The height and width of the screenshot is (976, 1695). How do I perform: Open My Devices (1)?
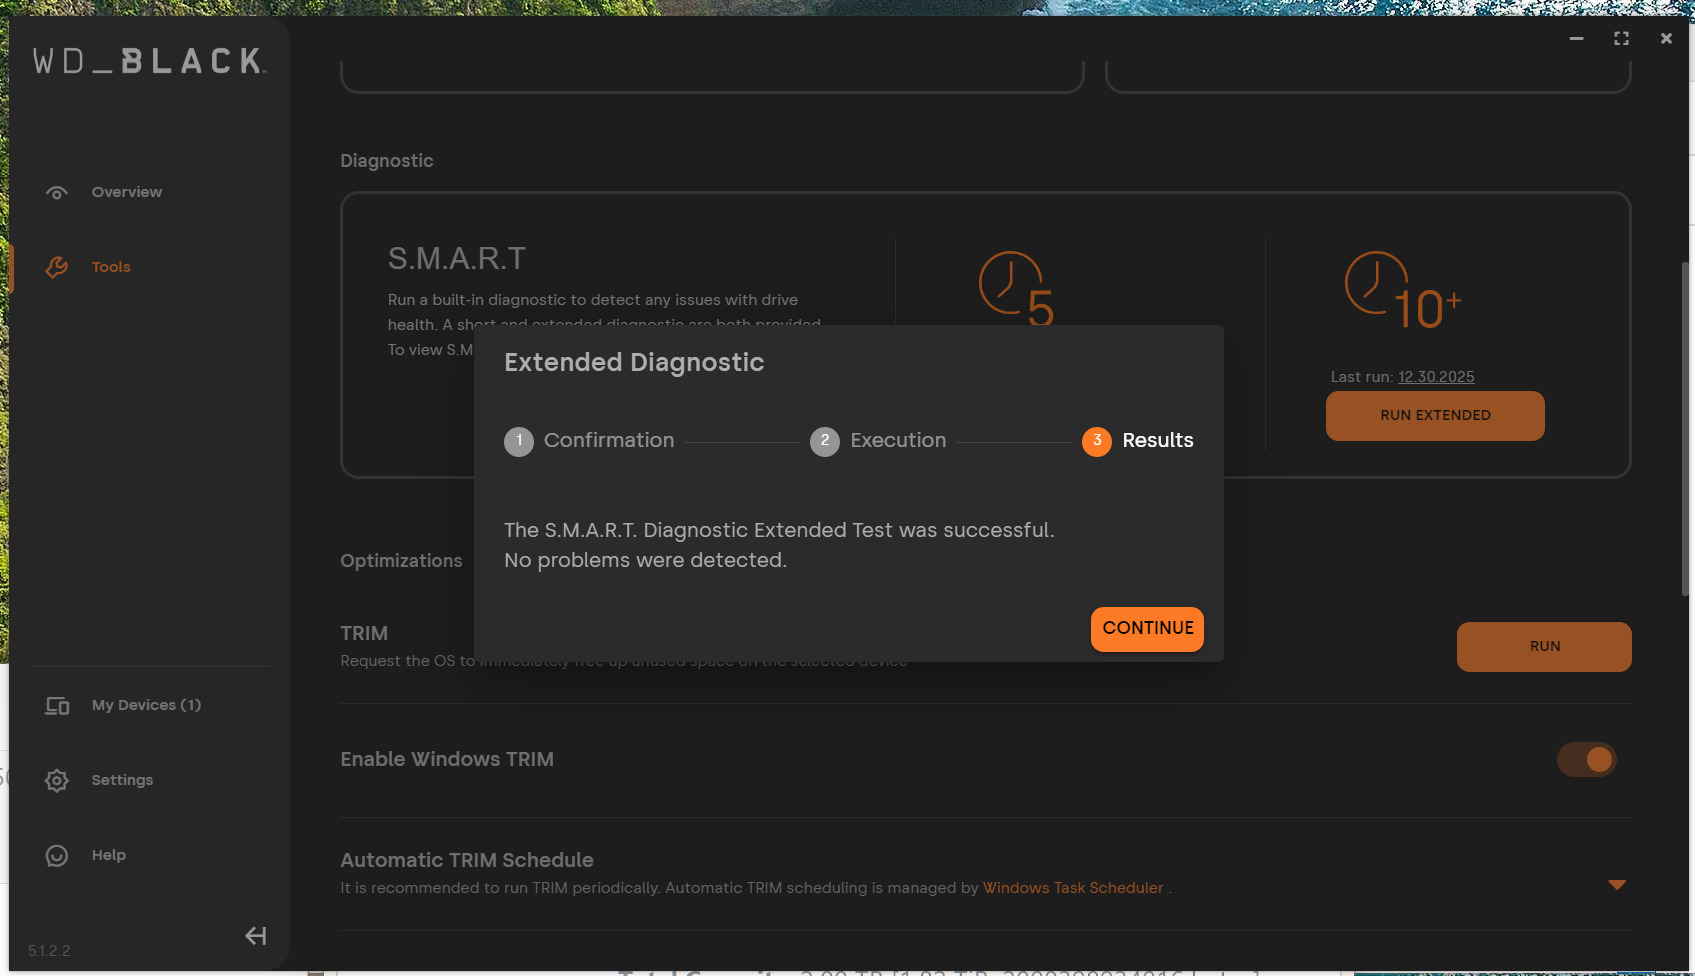pyautogui.click(x=146, y=705)
